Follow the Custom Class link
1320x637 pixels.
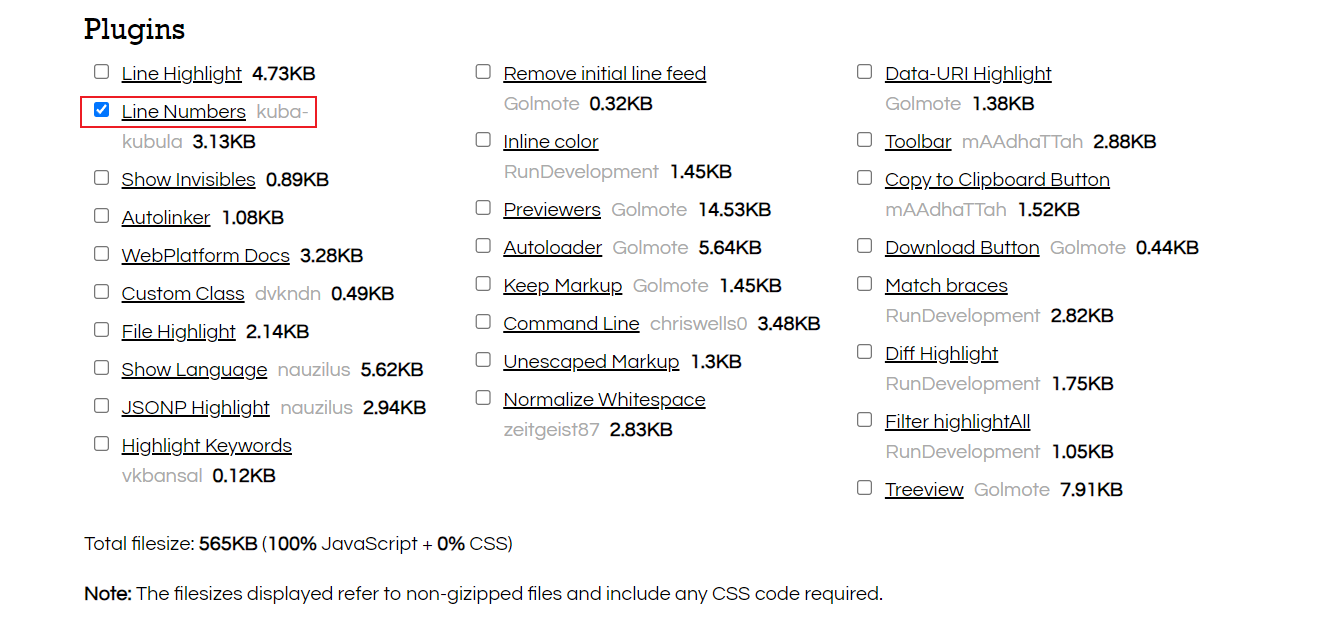(183, 294)
